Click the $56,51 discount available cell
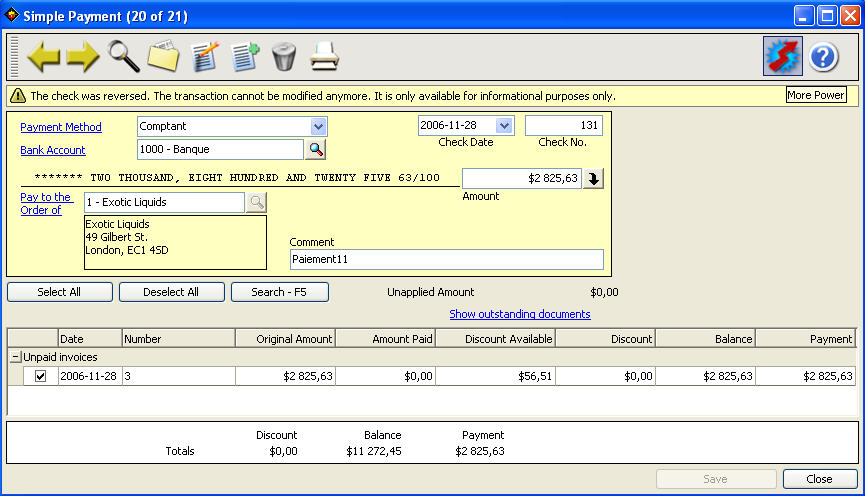865x496 pixels. 495,376
